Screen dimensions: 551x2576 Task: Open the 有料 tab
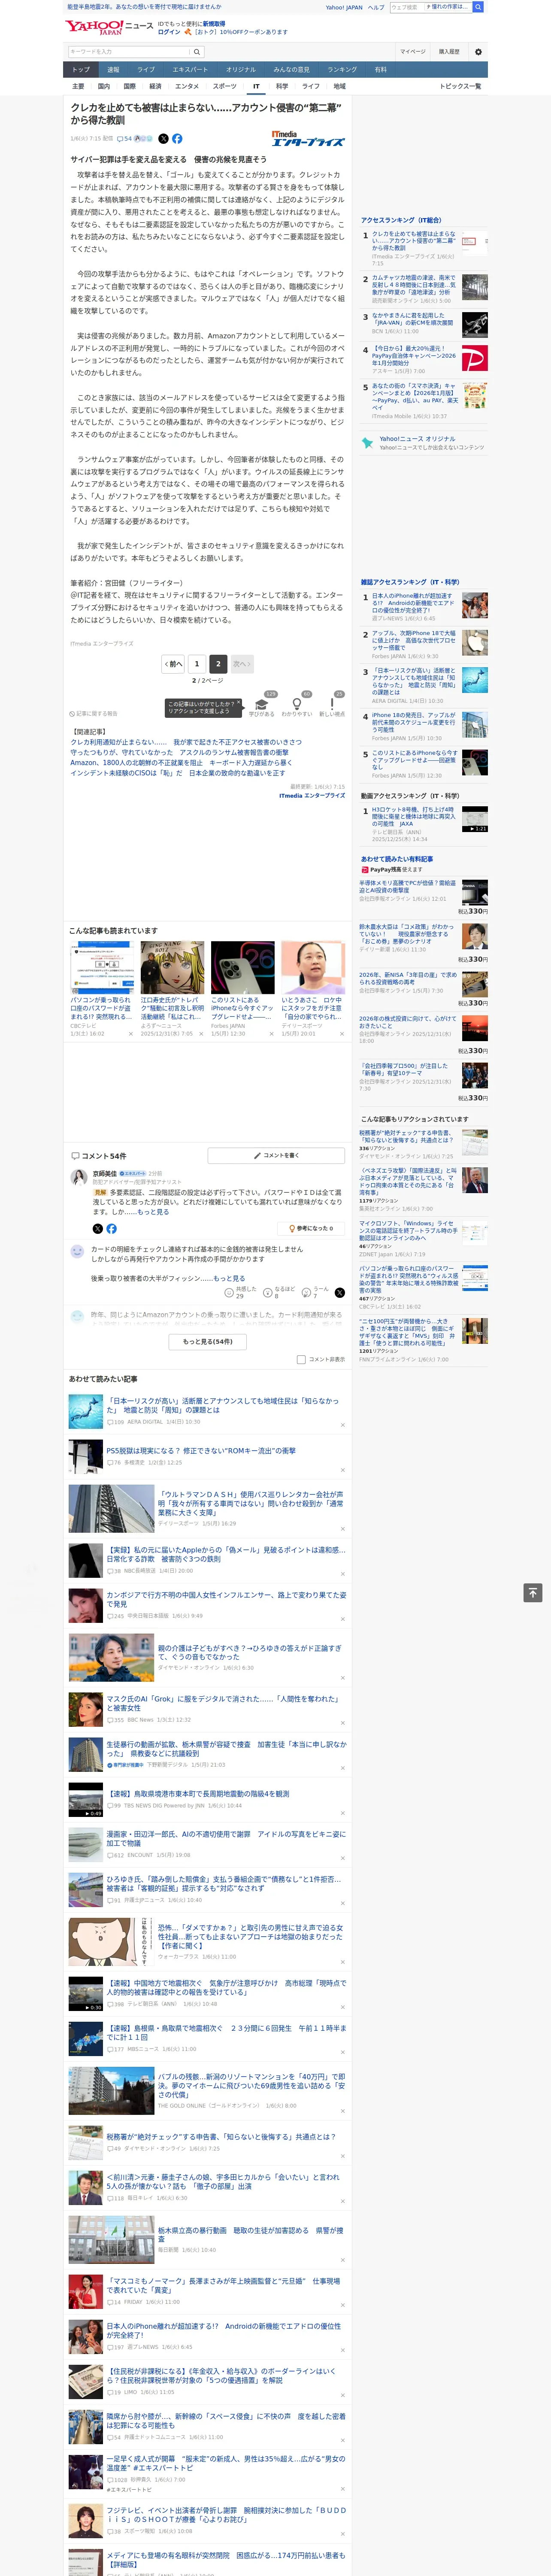[x=381, y=70]
